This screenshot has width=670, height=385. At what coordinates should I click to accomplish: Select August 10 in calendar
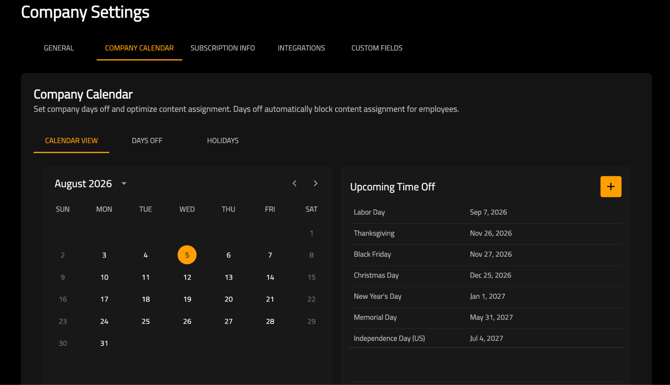pyautogui.click(x=104, y=277)
